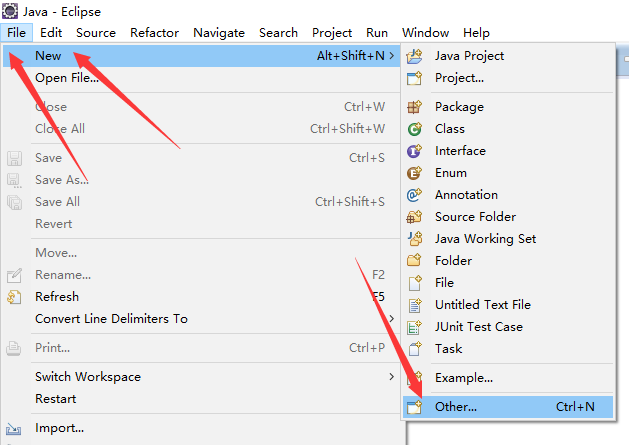Click the Source Folder icon
Image resolution: width=629 pixels, height=445 pixels.
pos(414,217)
